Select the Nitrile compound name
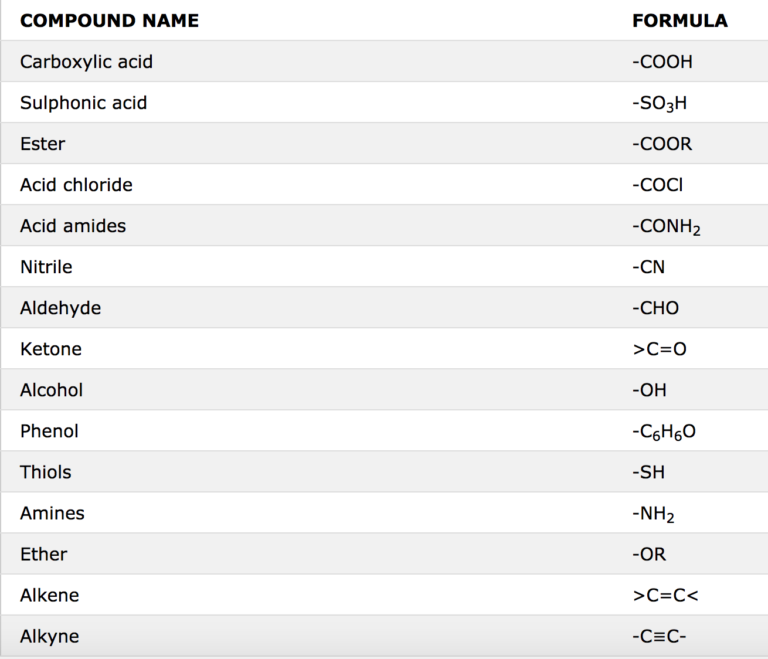 pos(46,267)
